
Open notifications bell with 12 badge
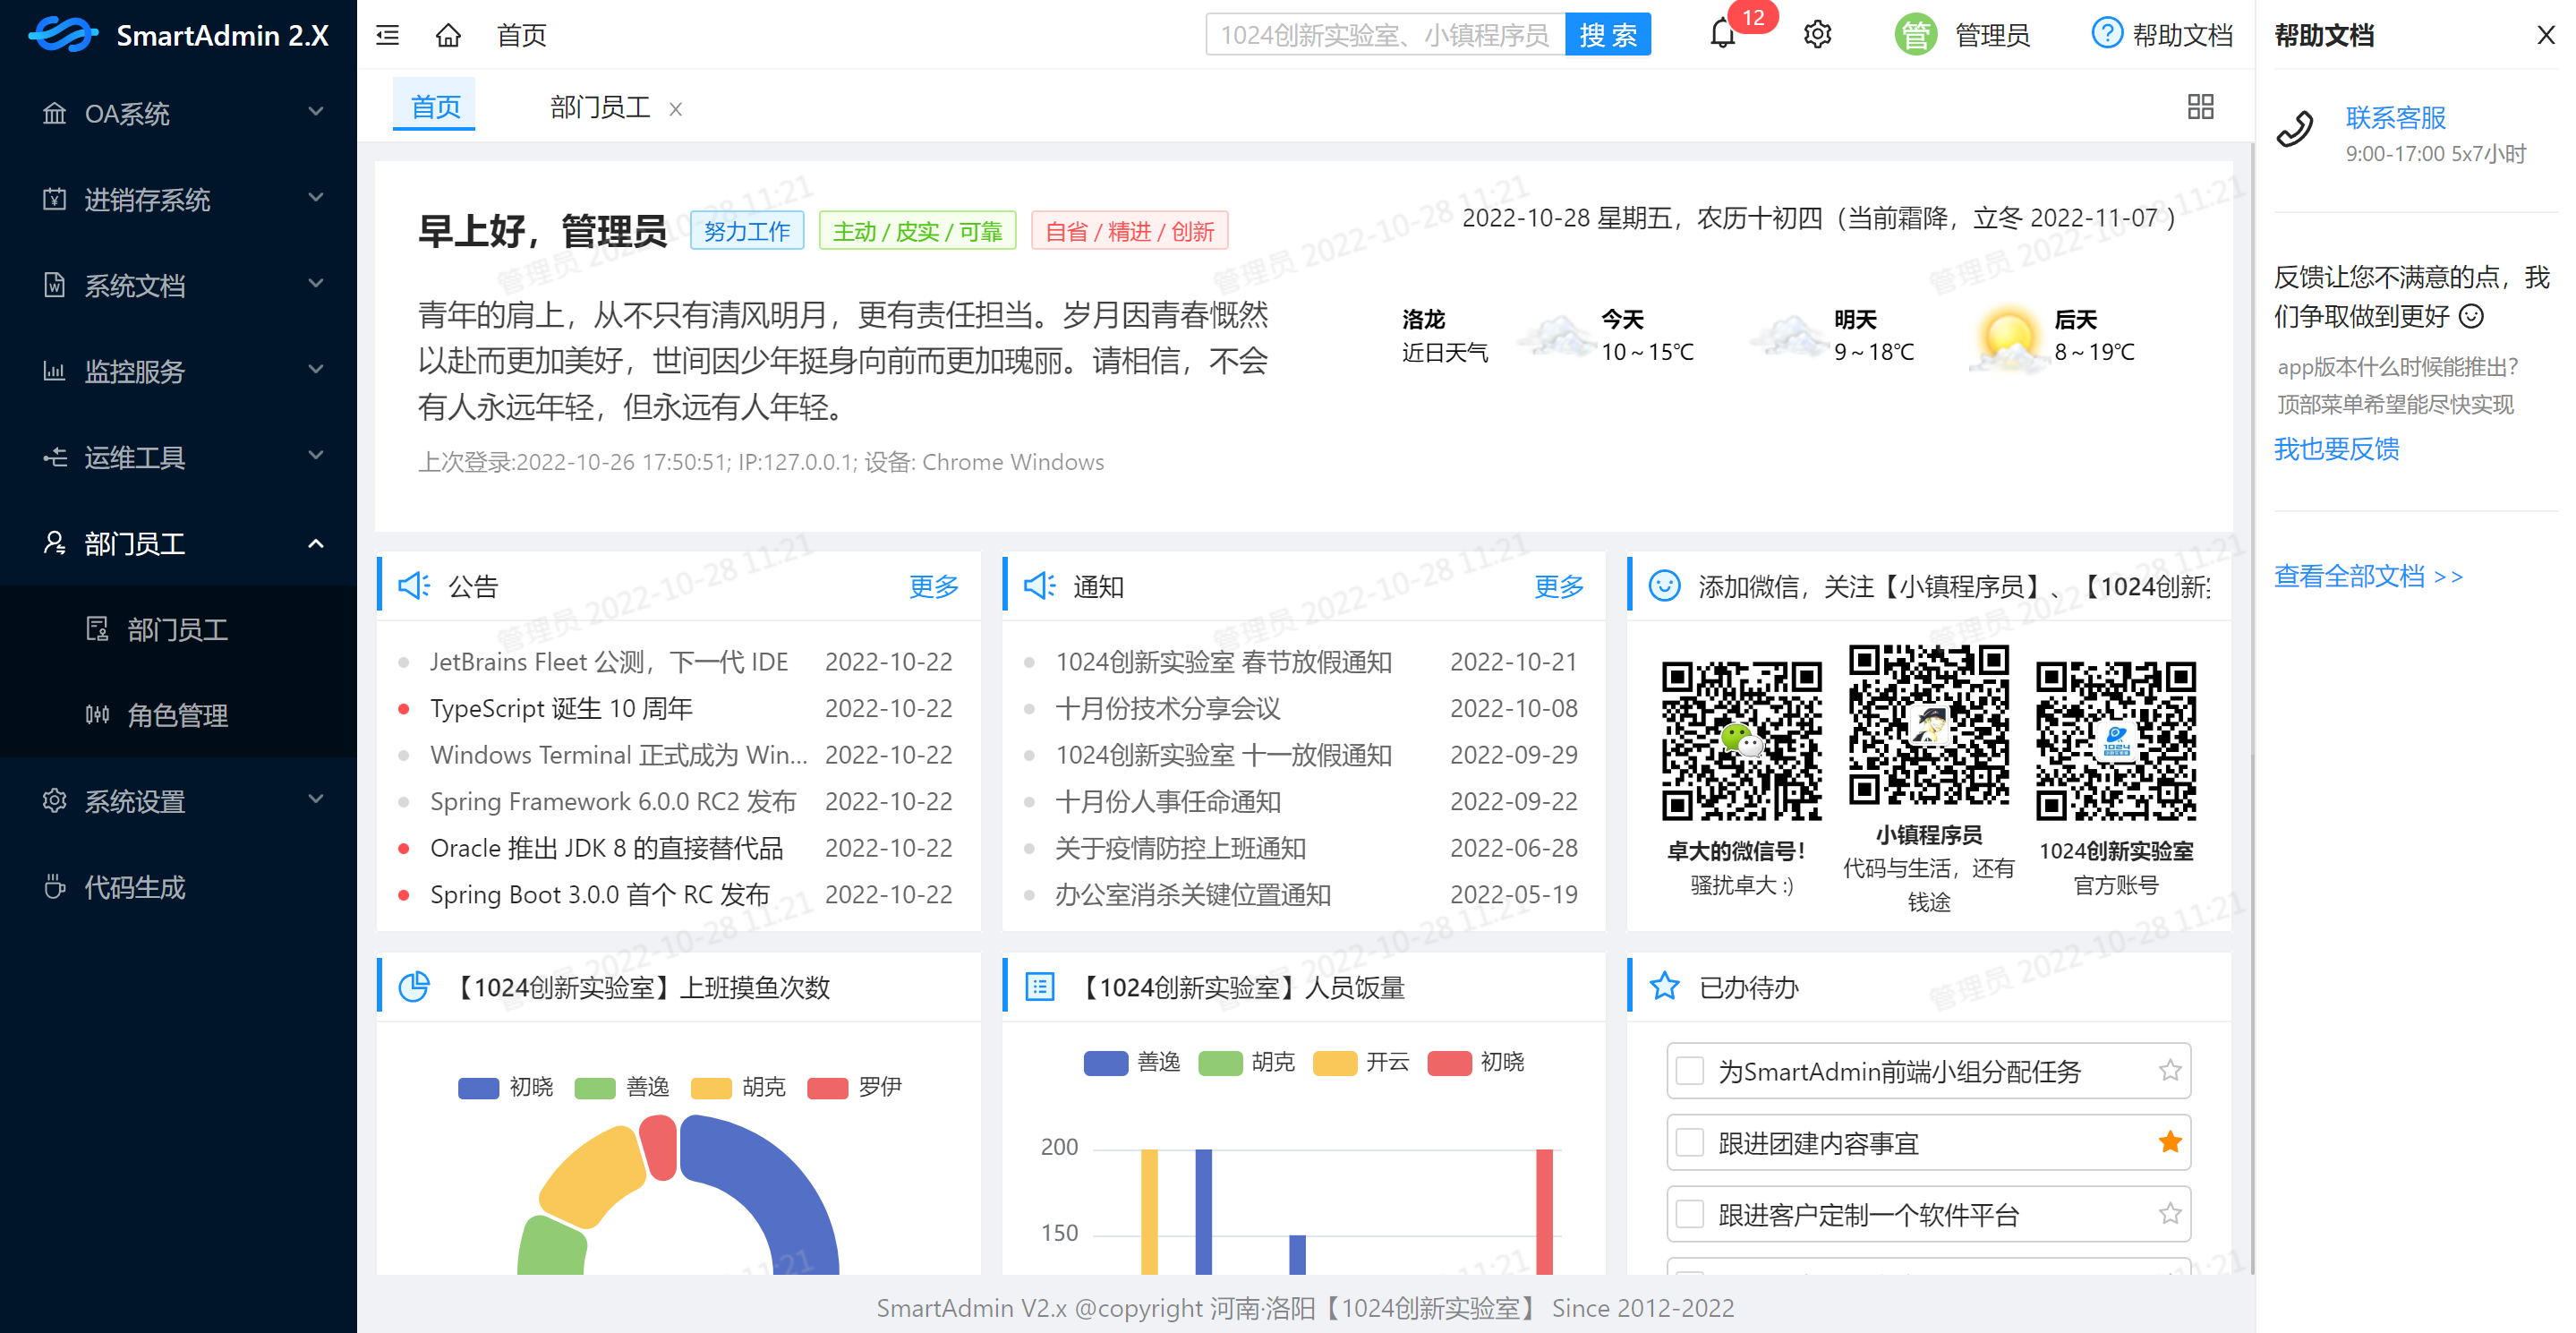[1722, 35]
